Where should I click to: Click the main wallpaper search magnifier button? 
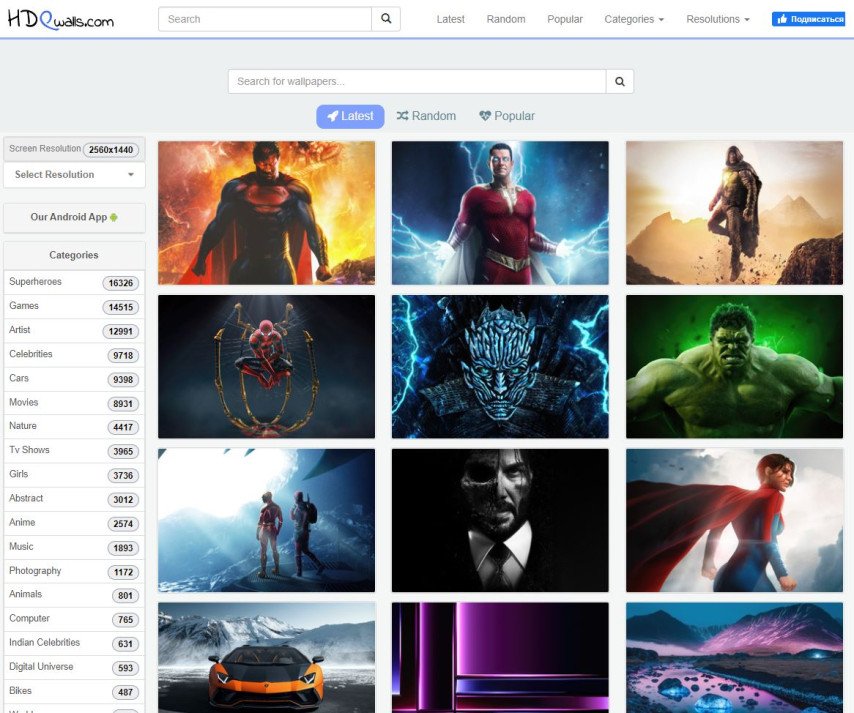[620, 82]
